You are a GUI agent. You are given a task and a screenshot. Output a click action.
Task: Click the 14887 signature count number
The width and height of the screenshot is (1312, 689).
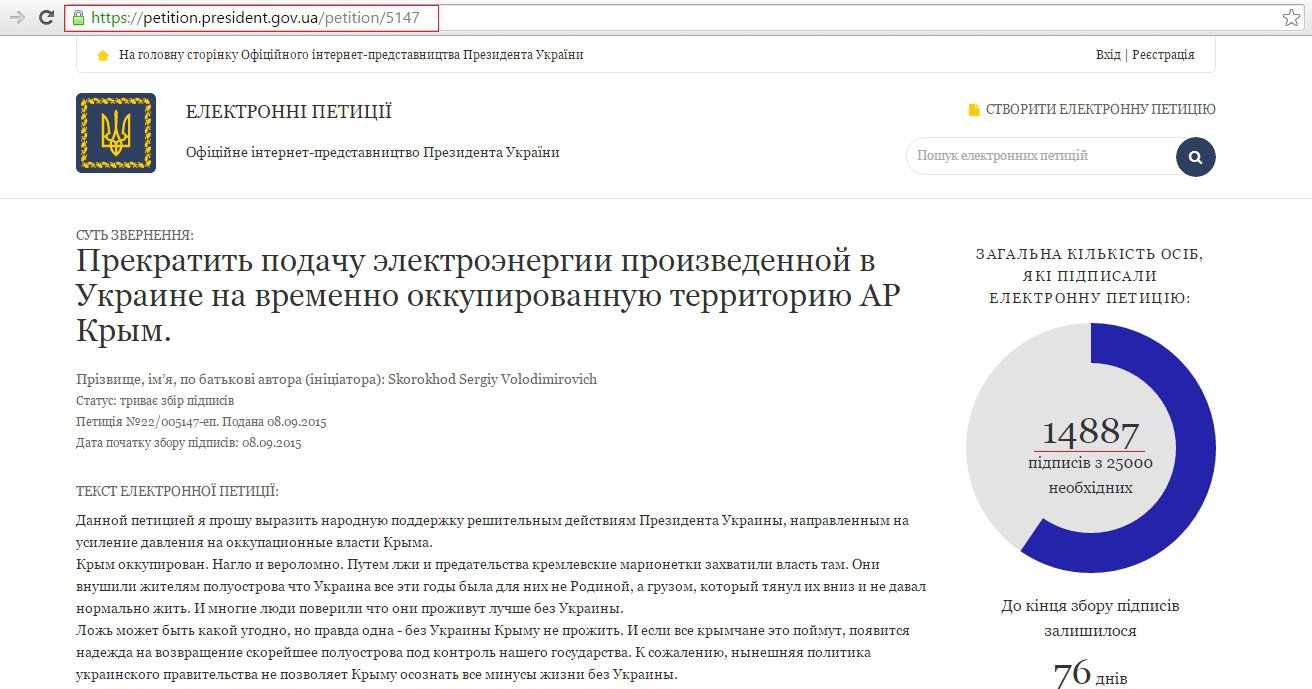1090,433
